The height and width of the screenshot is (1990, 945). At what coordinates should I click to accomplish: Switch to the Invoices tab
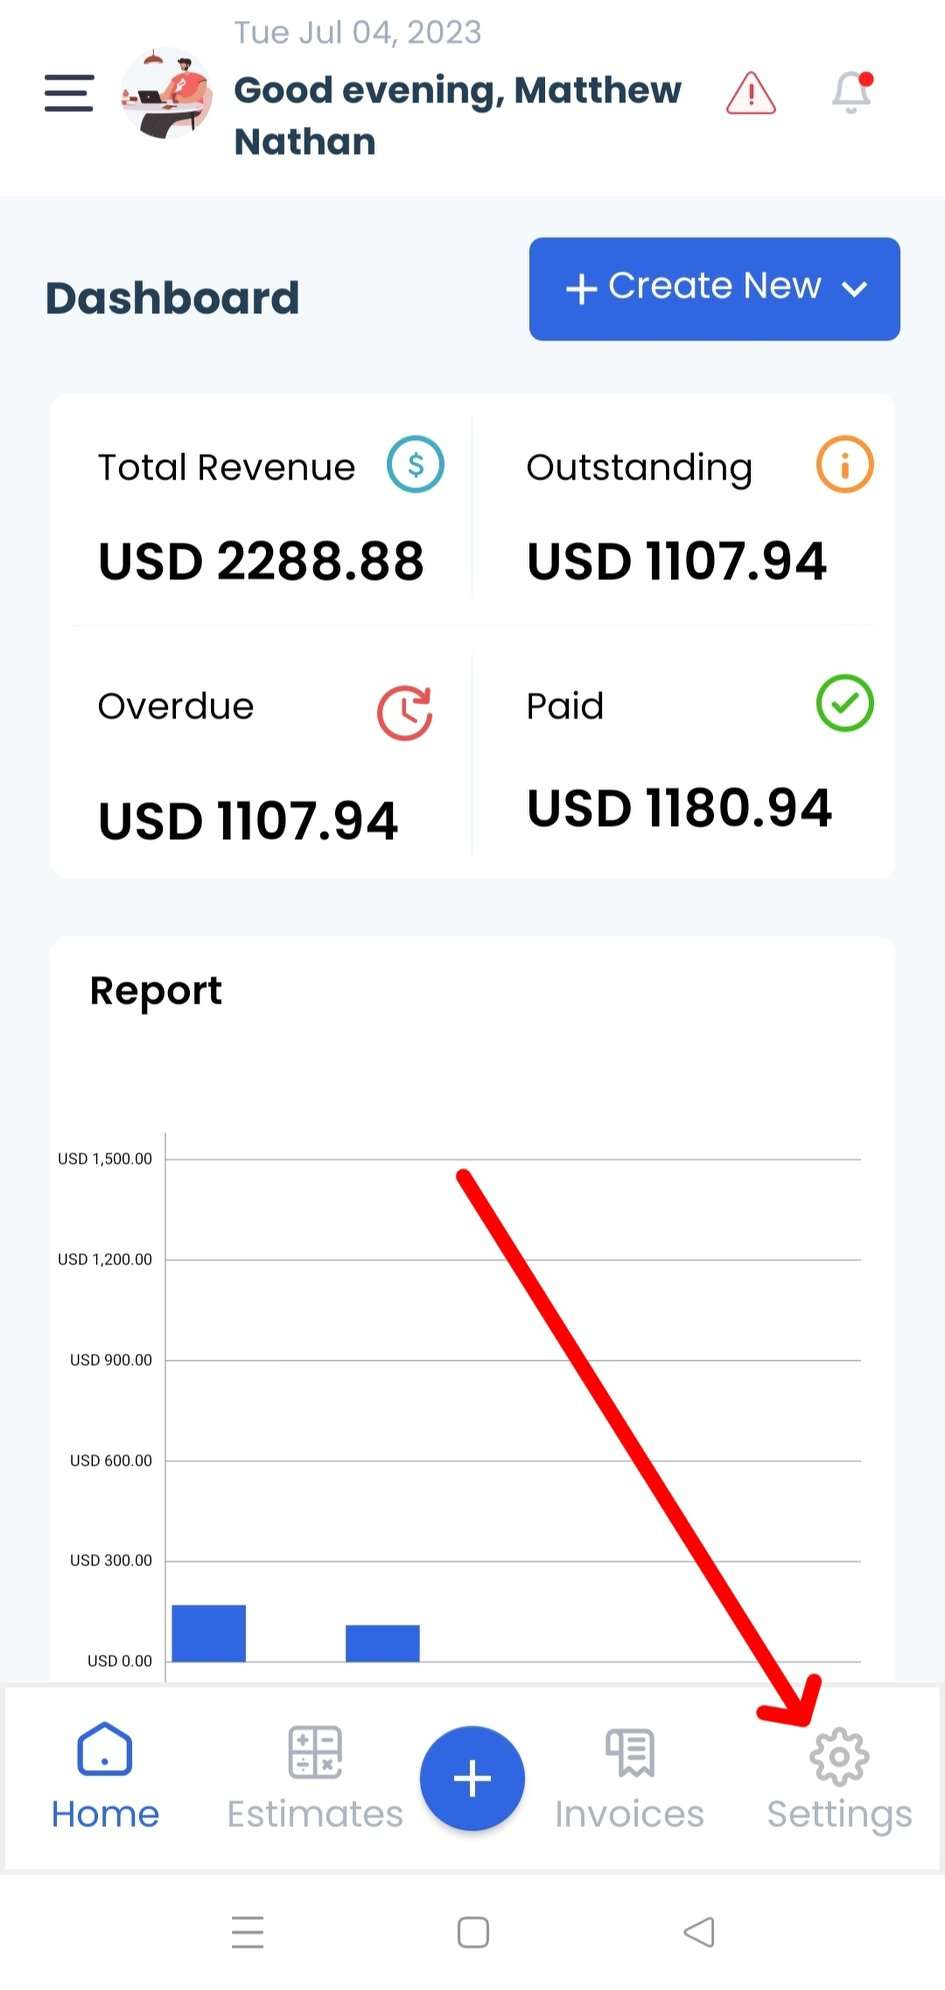pos(629,1776)
